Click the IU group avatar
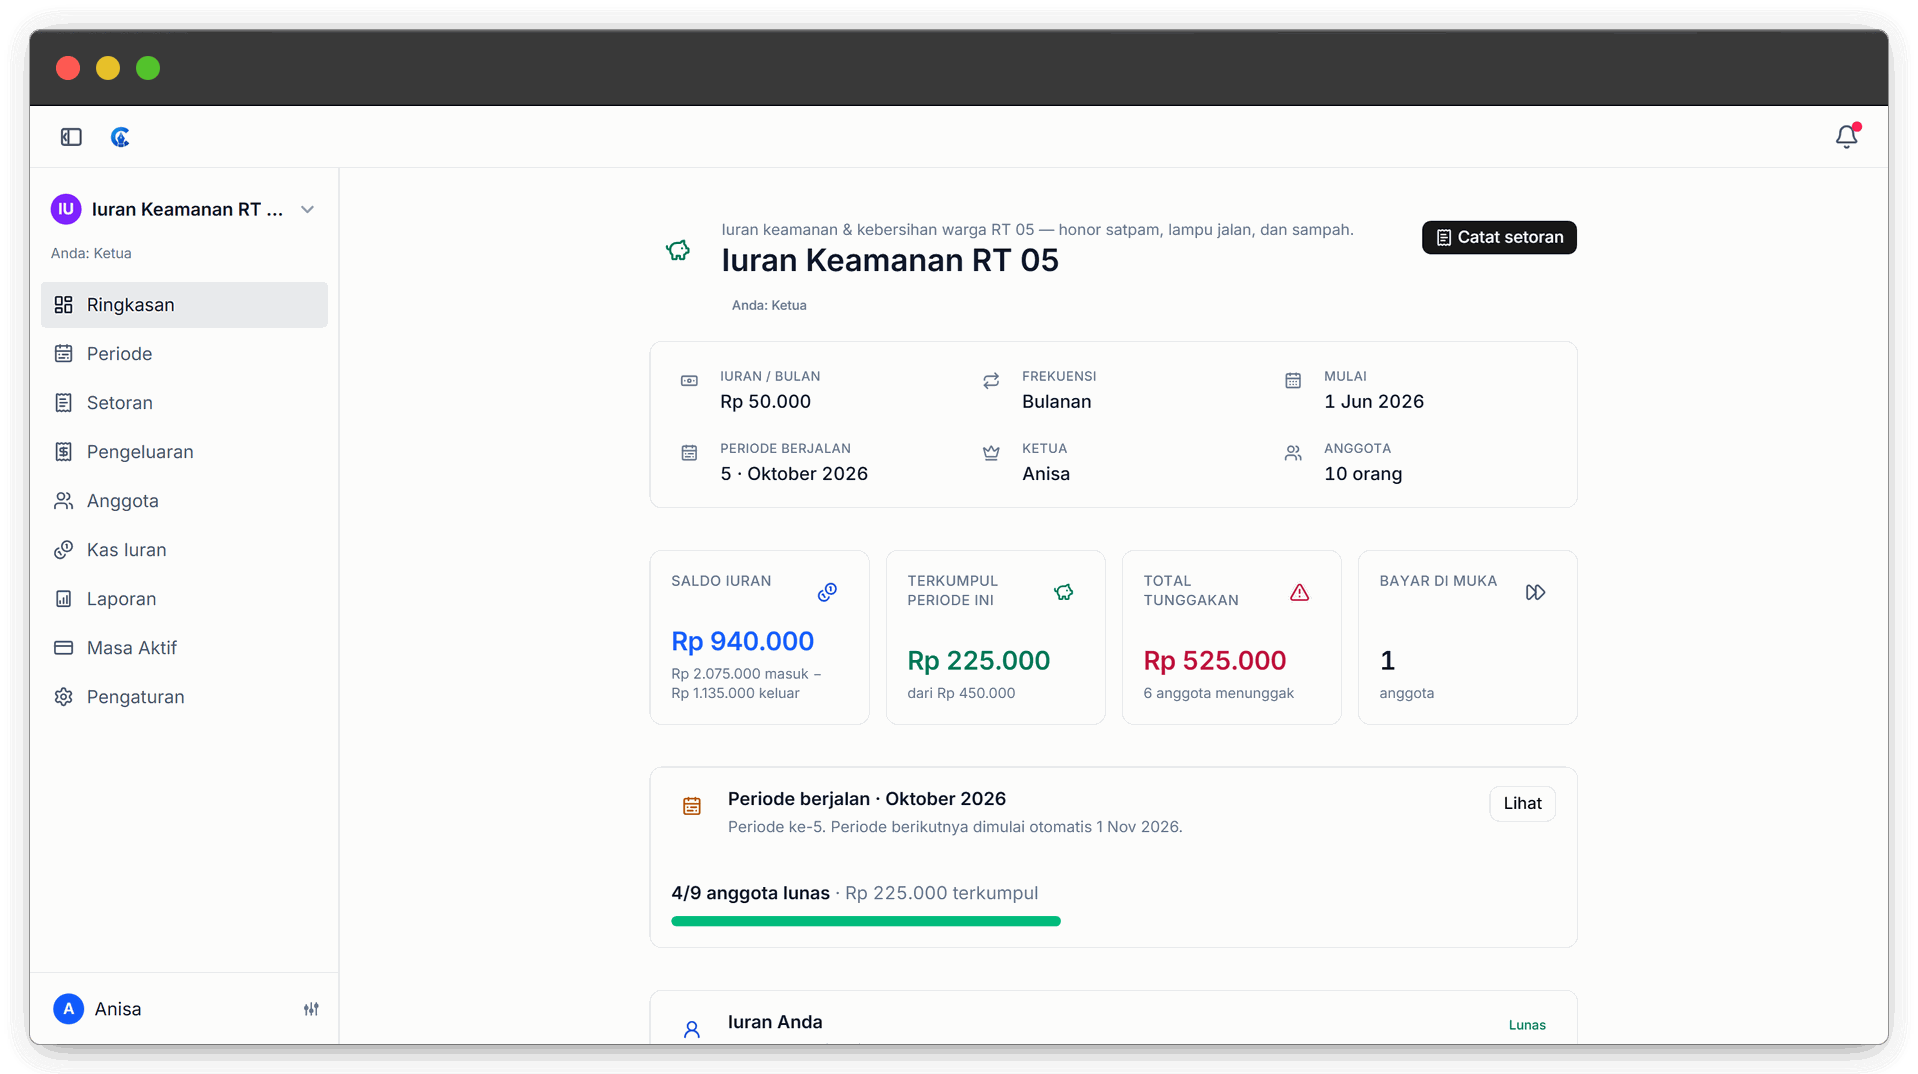This screenshot has height=1074, width=1918. (66, 209)
